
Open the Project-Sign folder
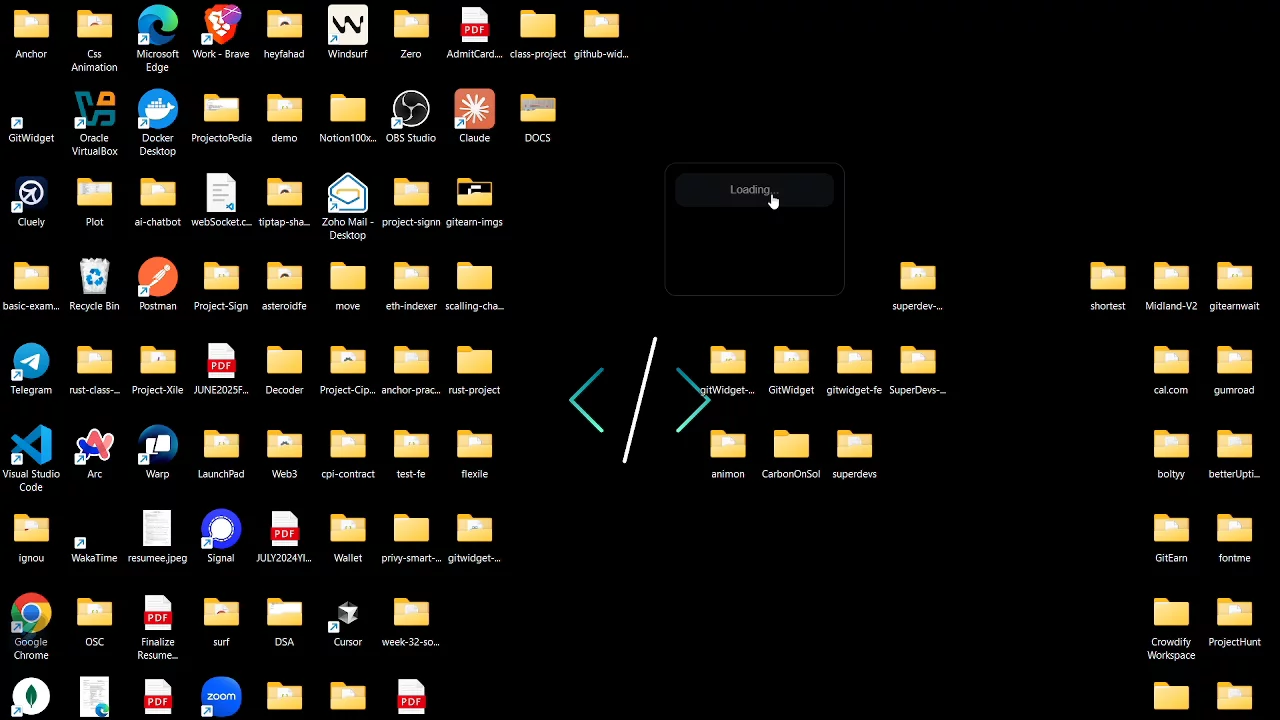click(x=221, y=278)
